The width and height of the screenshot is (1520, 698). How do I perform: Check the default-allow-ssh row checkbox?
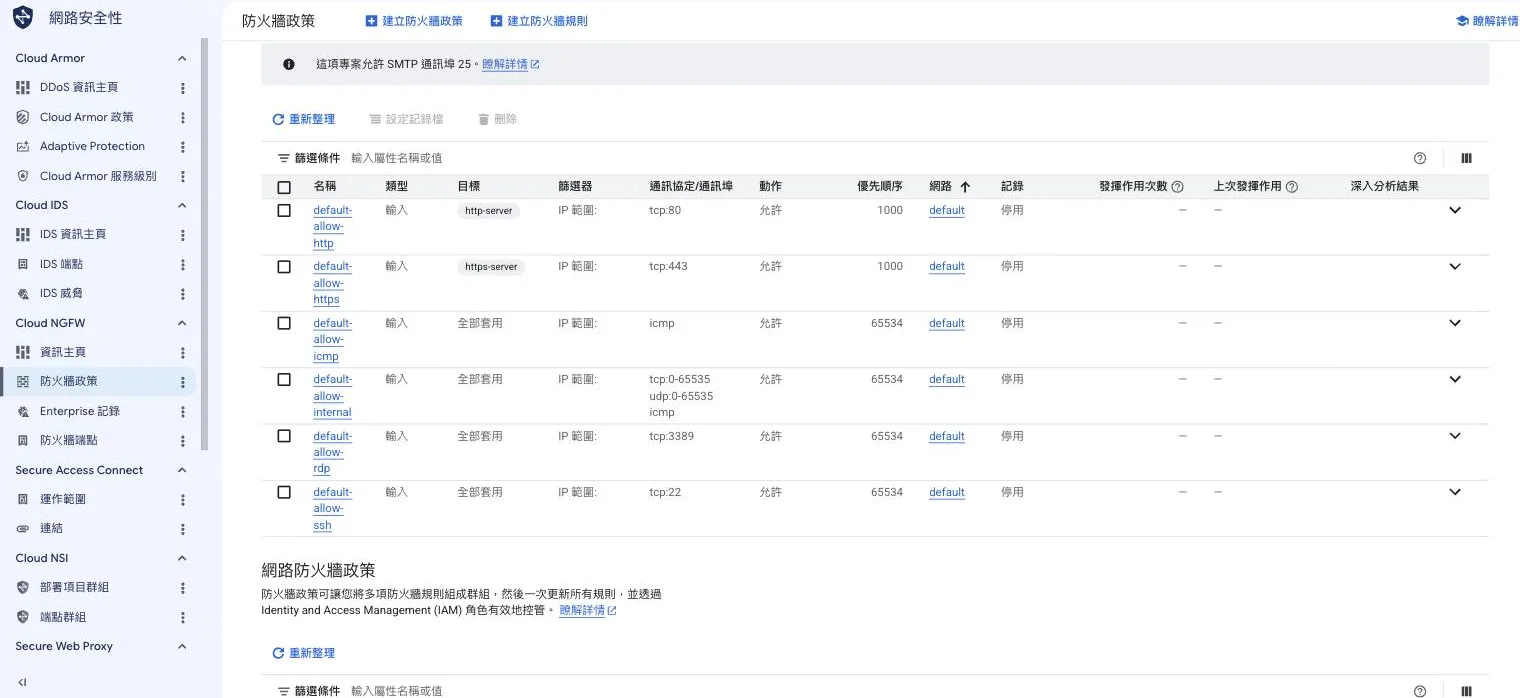[x=284, y=492]
